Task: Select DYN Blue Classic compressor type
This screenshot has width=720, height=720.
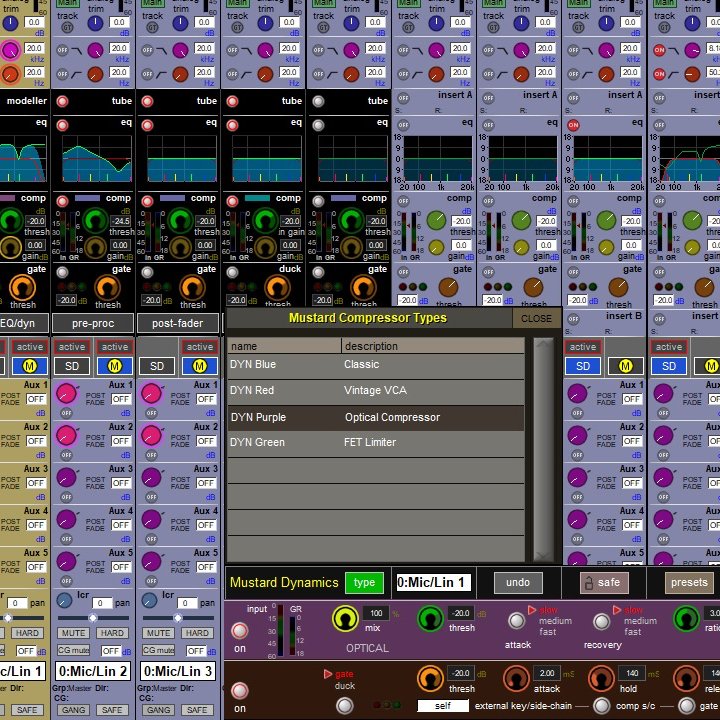Action: click(x=376, y=366)
